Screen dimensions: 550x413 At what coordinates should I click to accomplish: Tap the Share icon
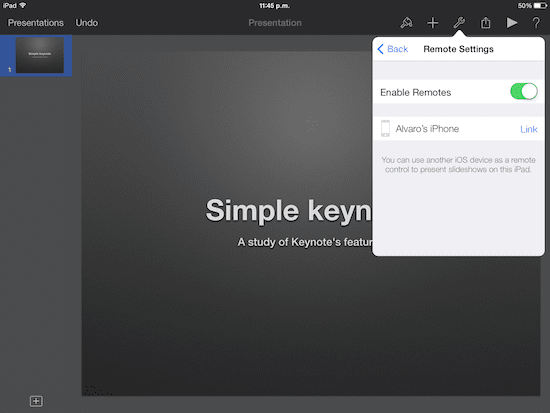click(x=485, y=23)
